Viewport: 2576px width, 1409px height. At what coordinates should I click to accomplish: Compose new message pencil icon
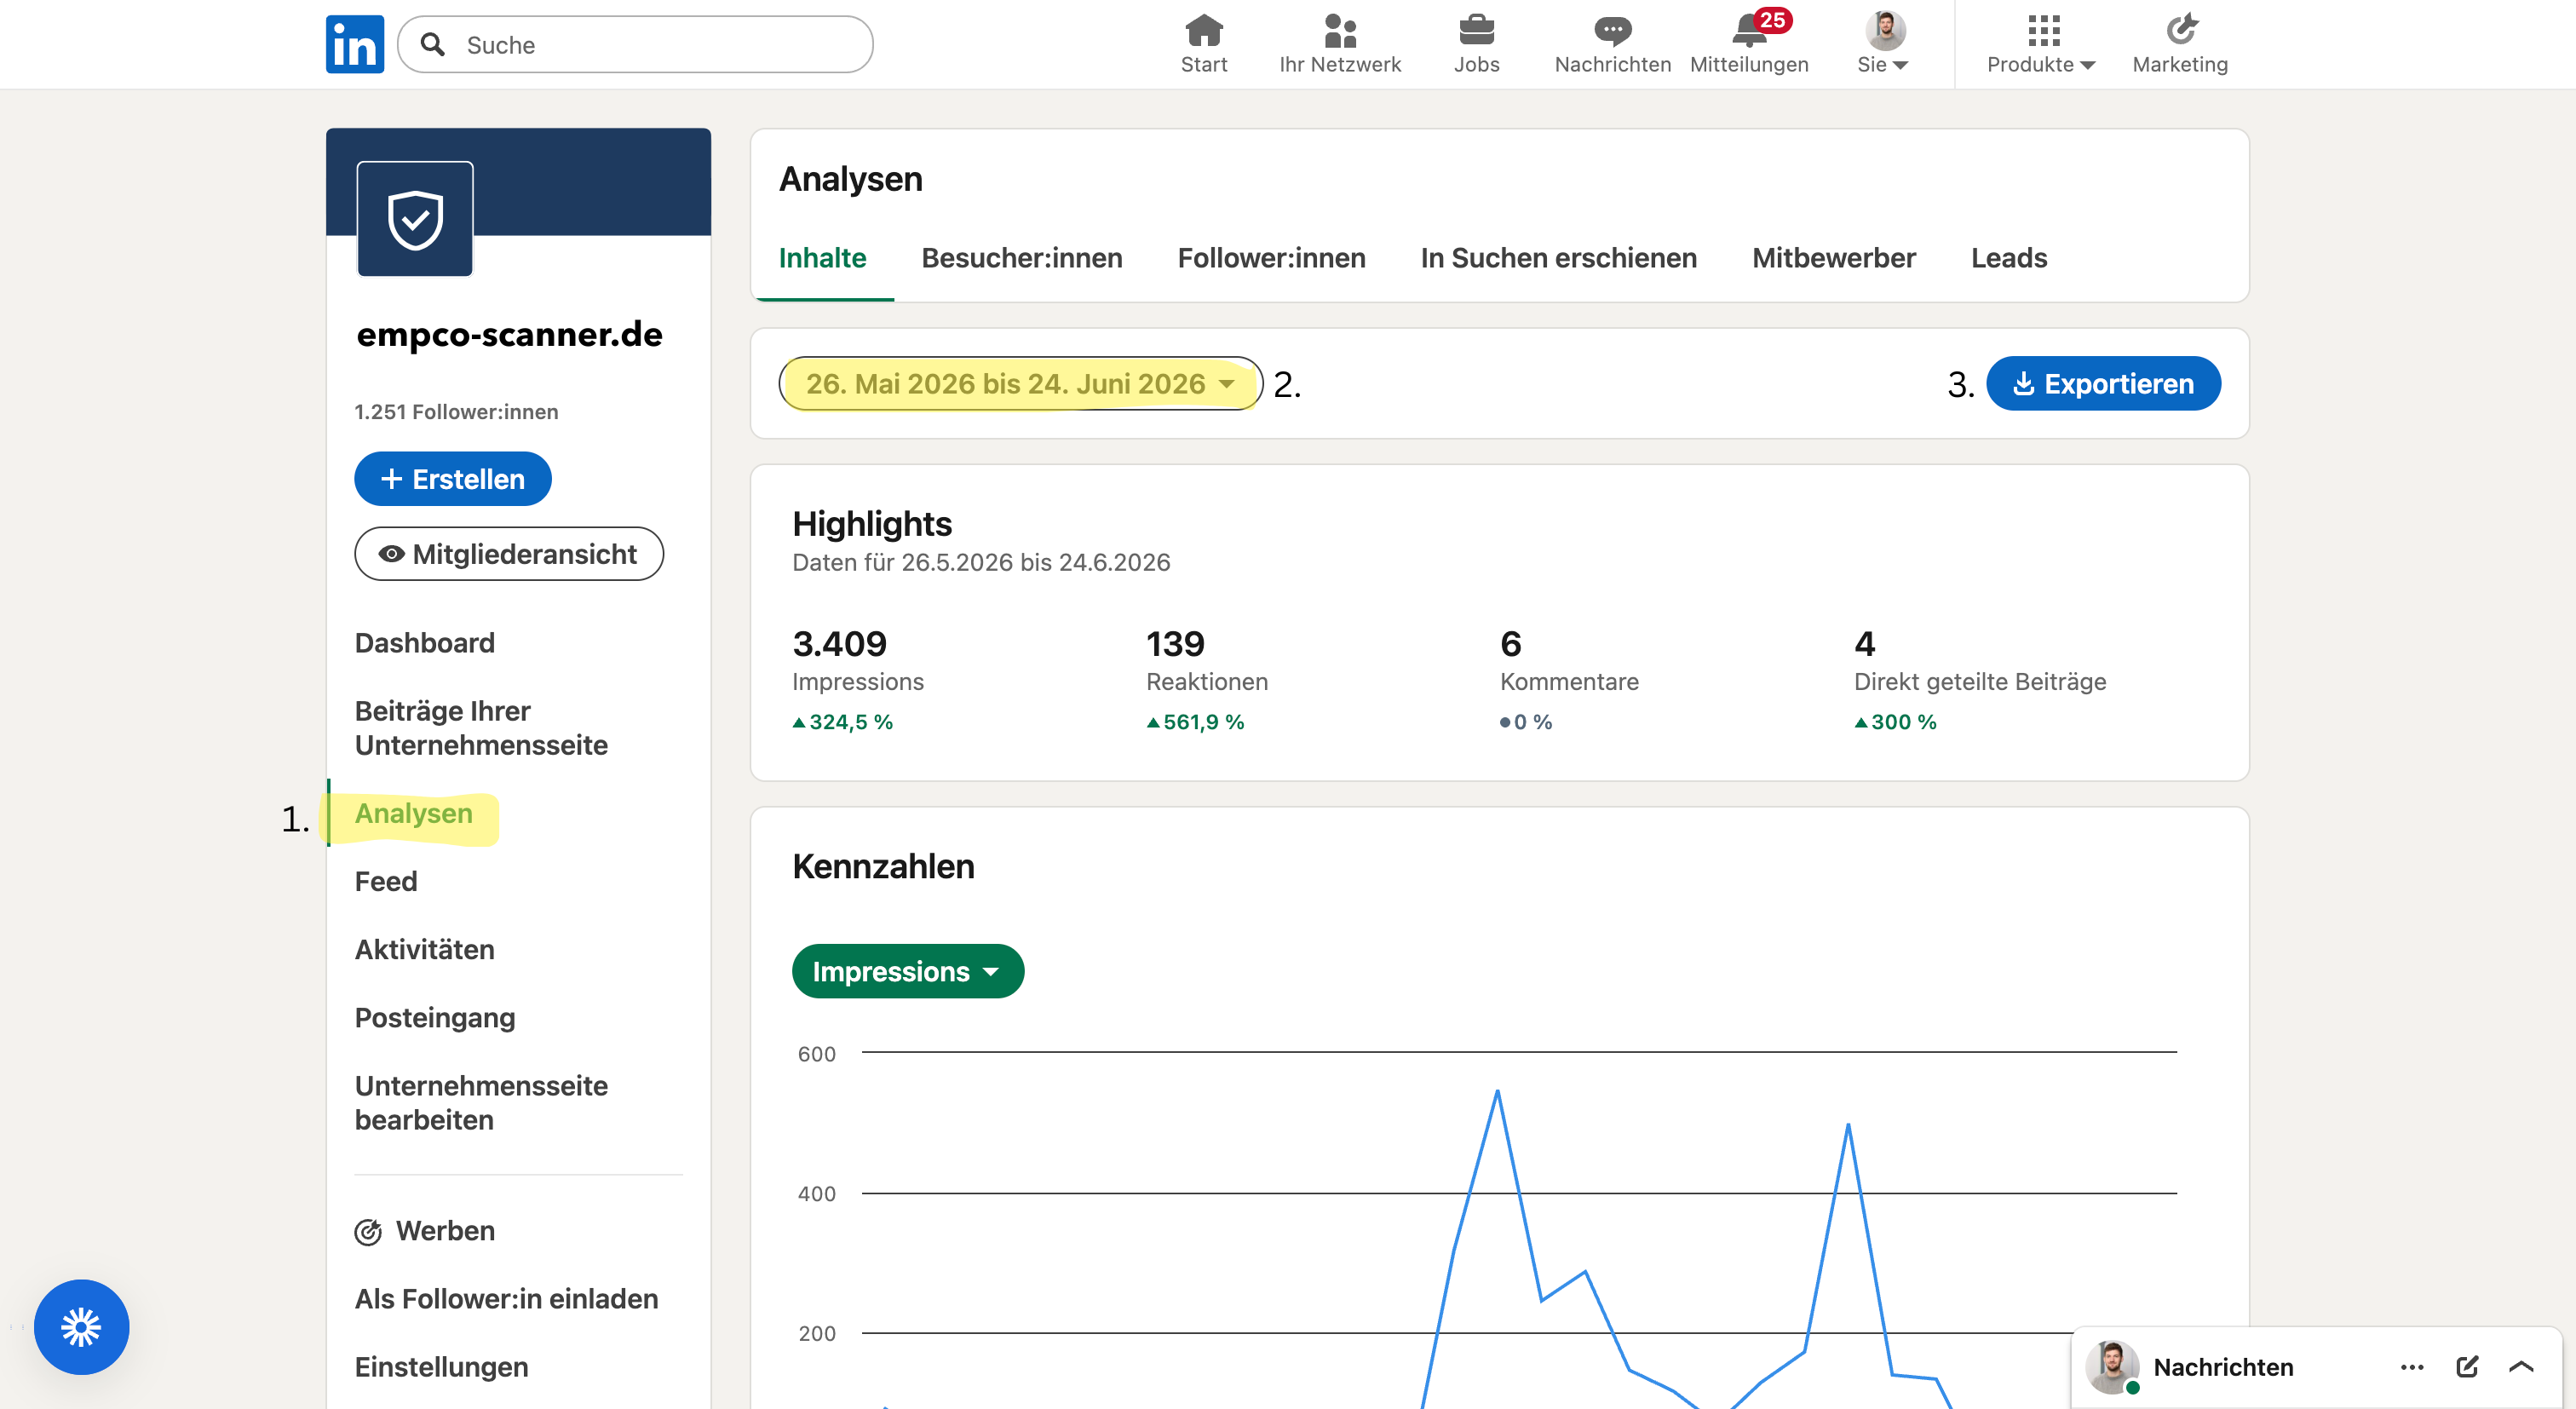2467,1367
